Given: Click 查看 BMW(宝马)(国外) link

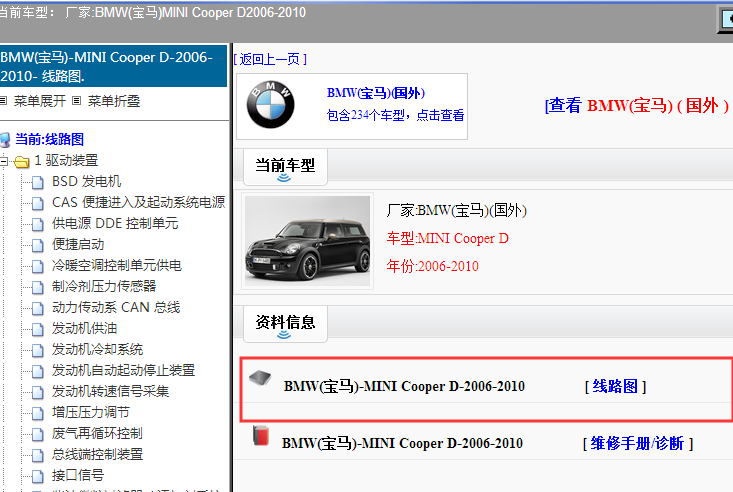Looking at the screenshot, I should 637,106.
